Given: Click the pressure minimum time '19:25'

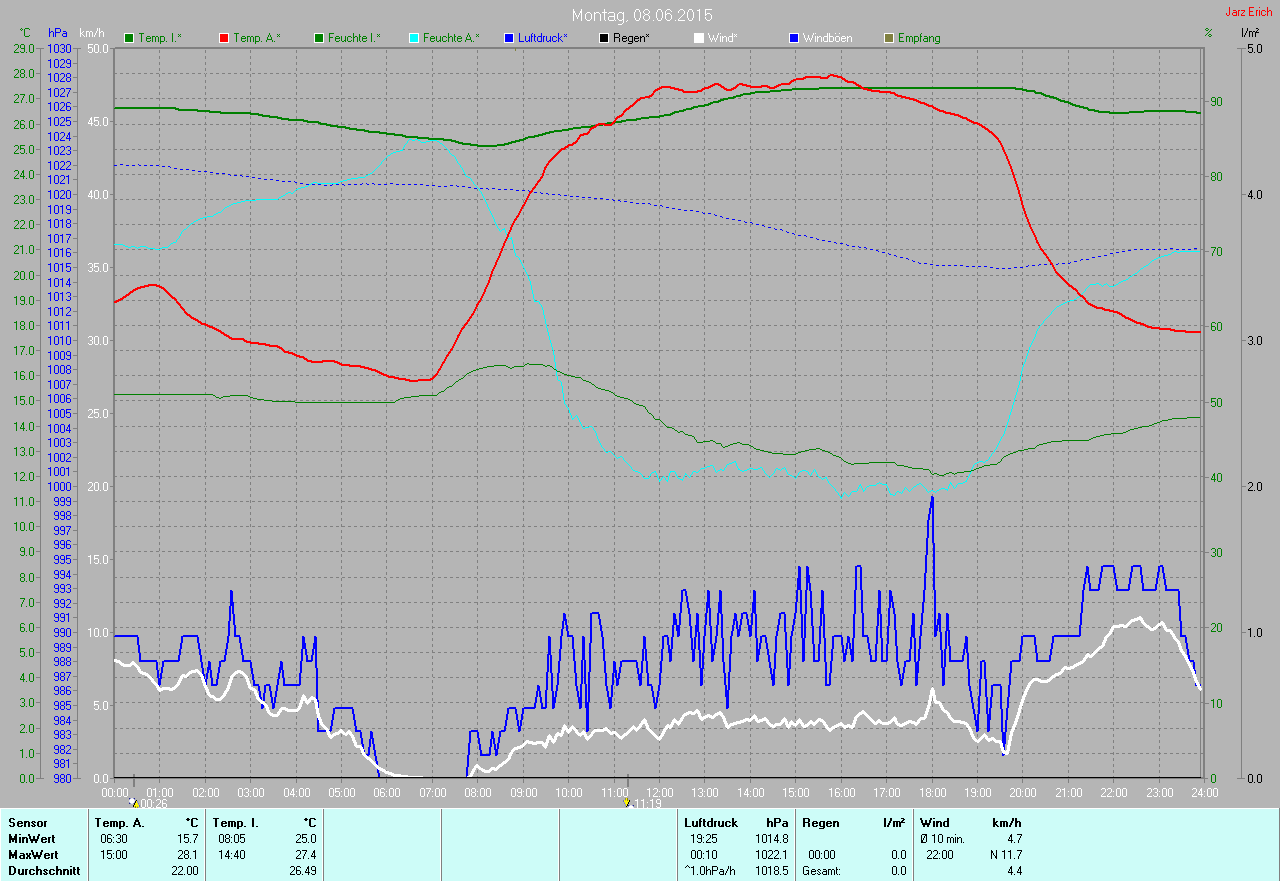Looking at the screenshot, I should coord(704,839).
